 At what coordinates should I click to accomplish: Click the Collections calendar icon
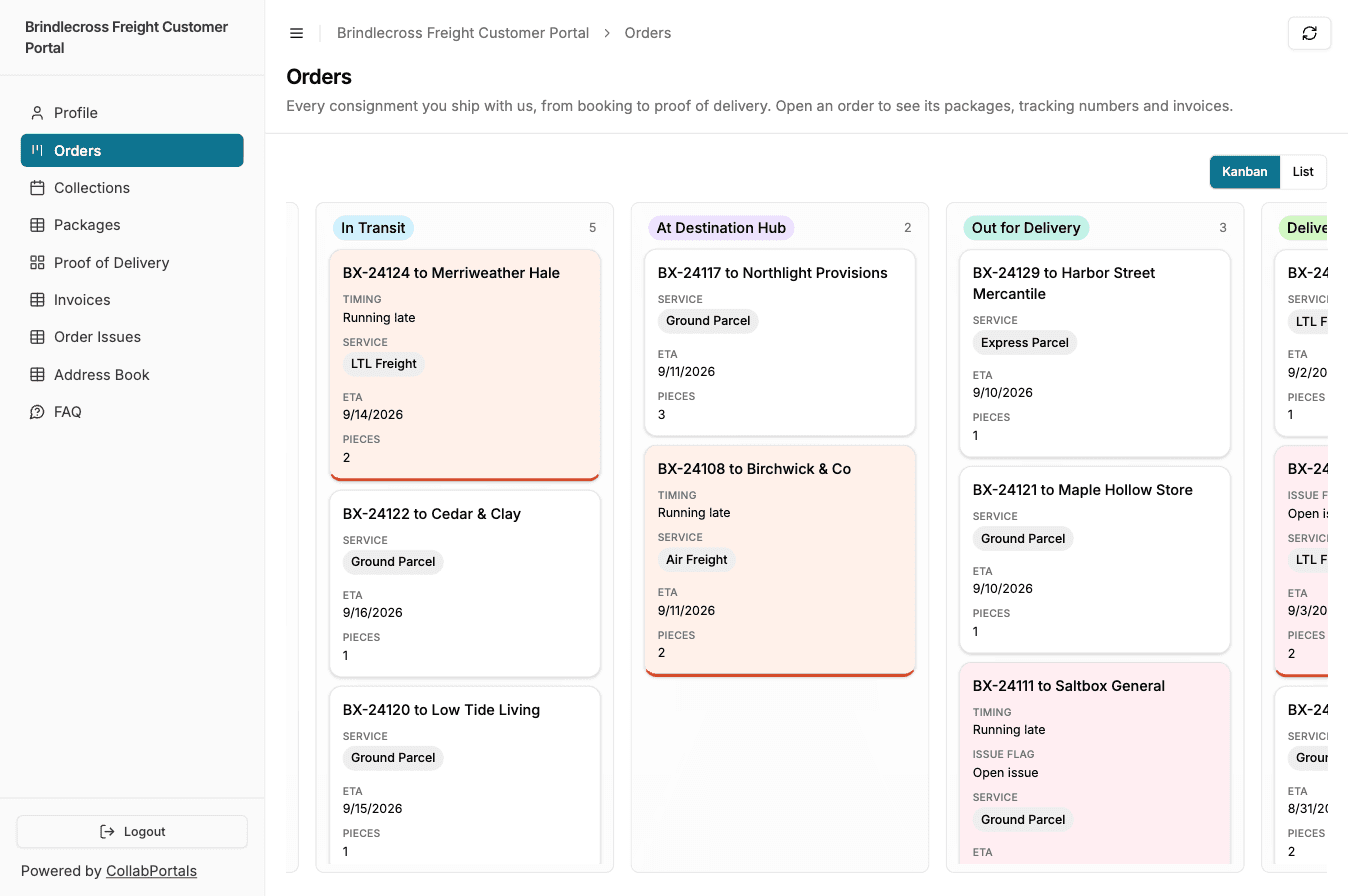coord(37,188)
